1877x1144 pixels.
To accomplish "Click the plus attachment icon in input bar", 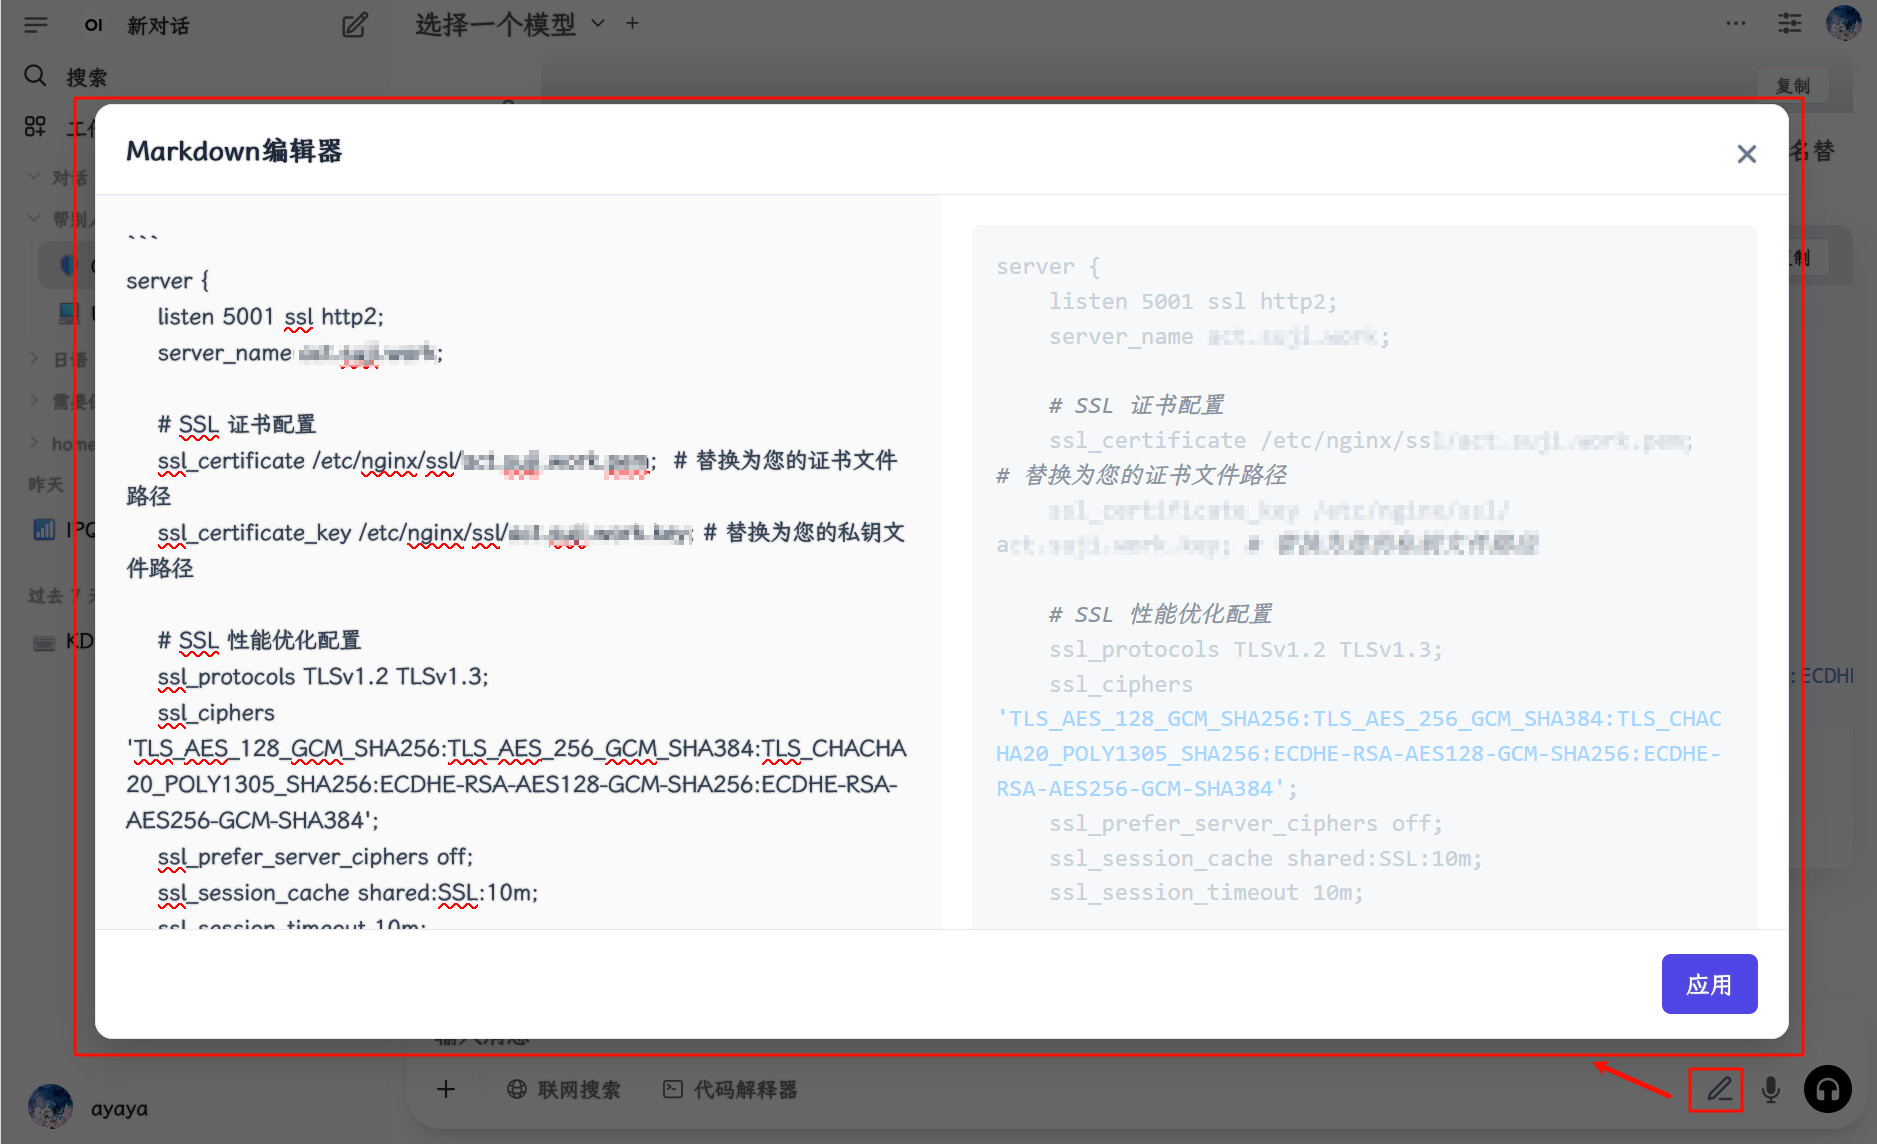I will (x=446, y=1089).
